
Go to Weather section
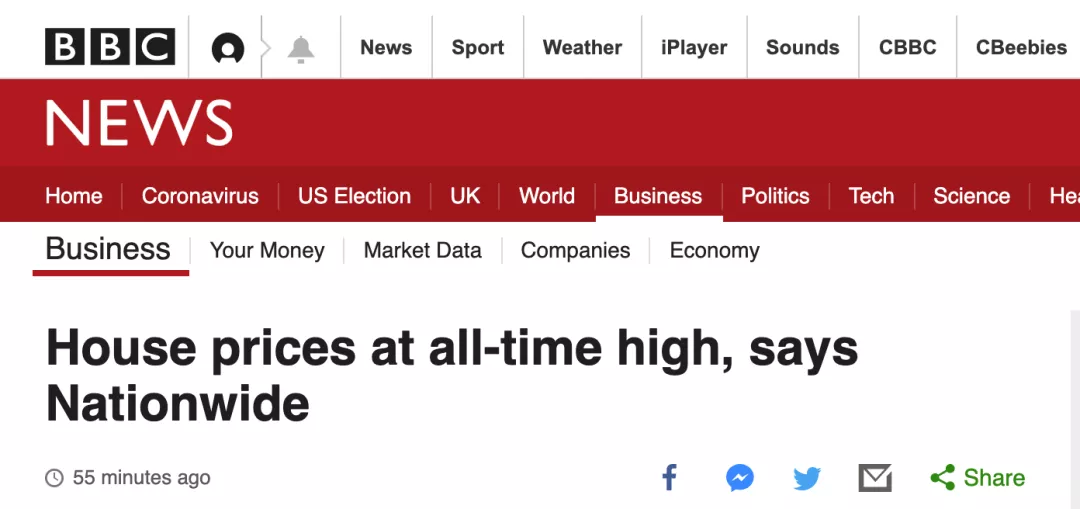[582, 48]
